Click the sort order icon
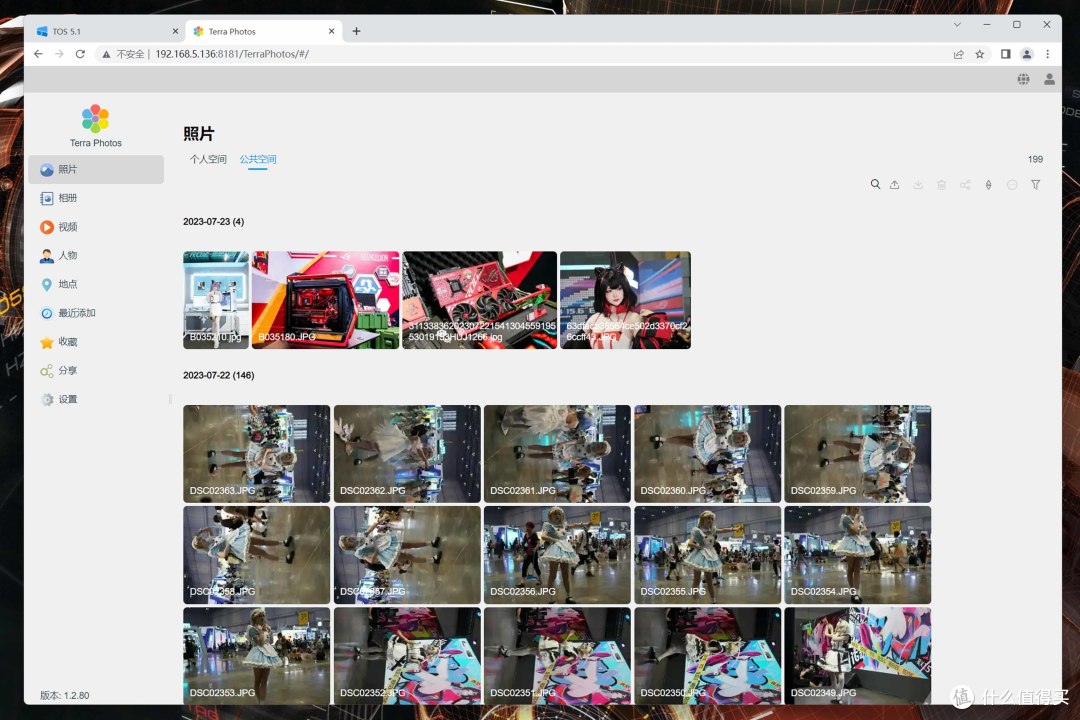Screen dimensions: 1080x720 pyautogui.click(x=988, y=185)
